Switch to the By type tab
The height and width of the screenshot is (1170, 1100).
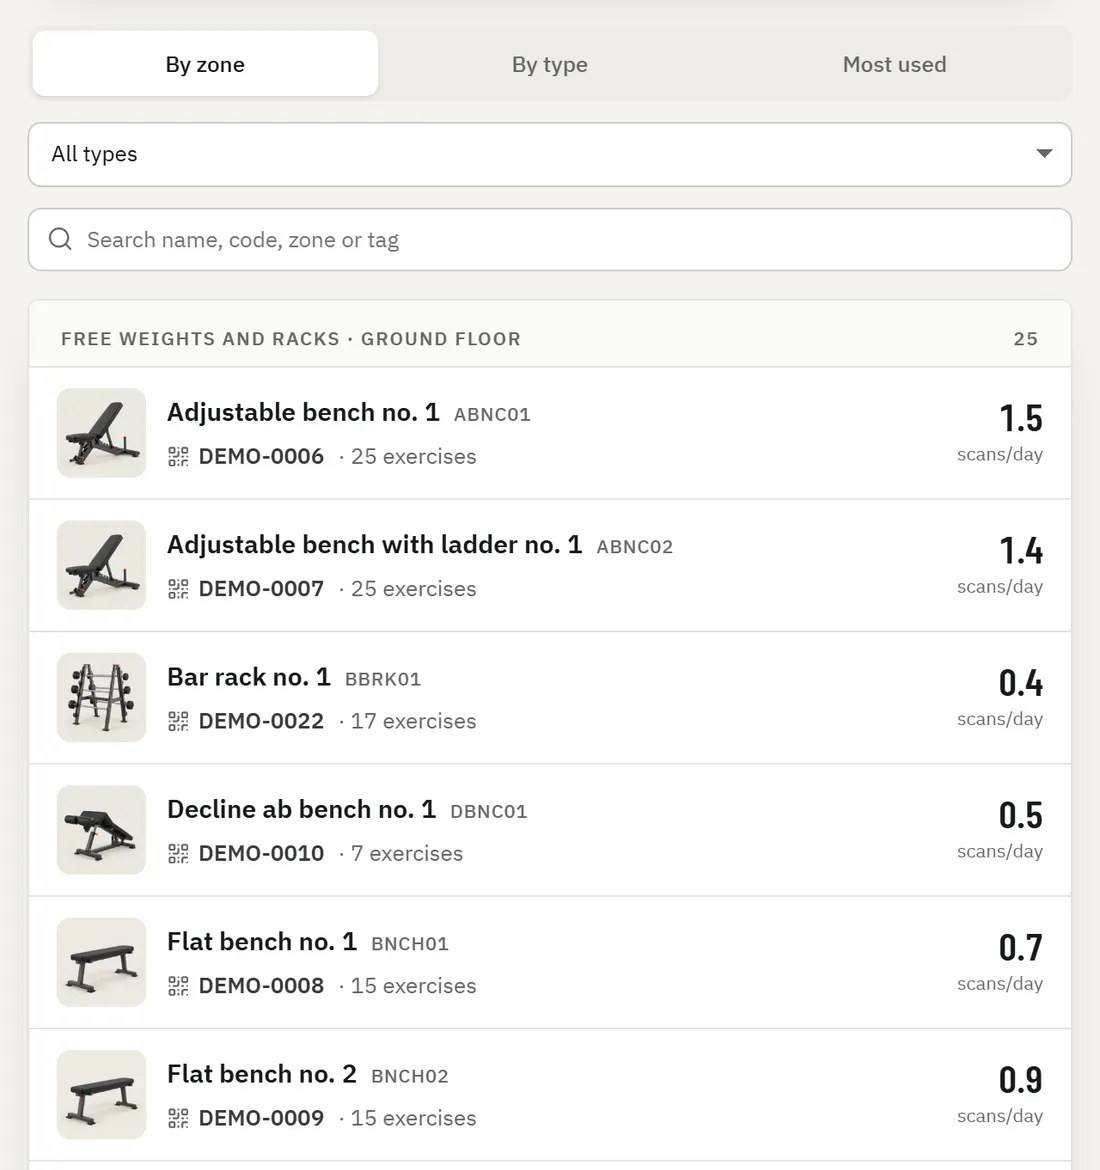pyautogui.click(x=550, y=64)
